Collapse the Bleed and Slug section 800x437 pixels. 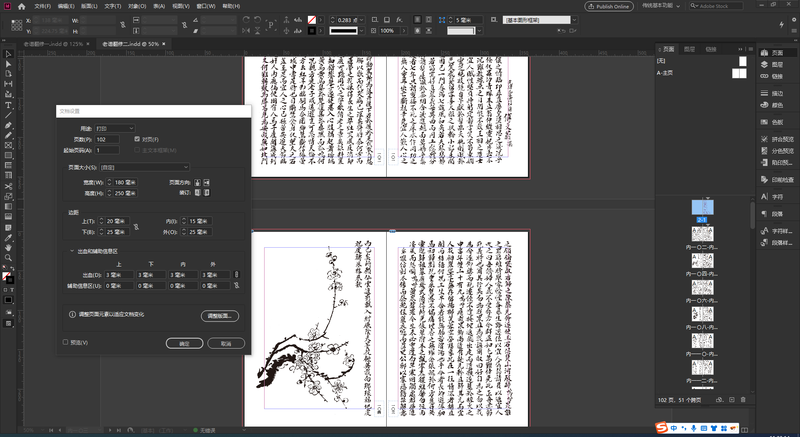click(x=71, y=251)
